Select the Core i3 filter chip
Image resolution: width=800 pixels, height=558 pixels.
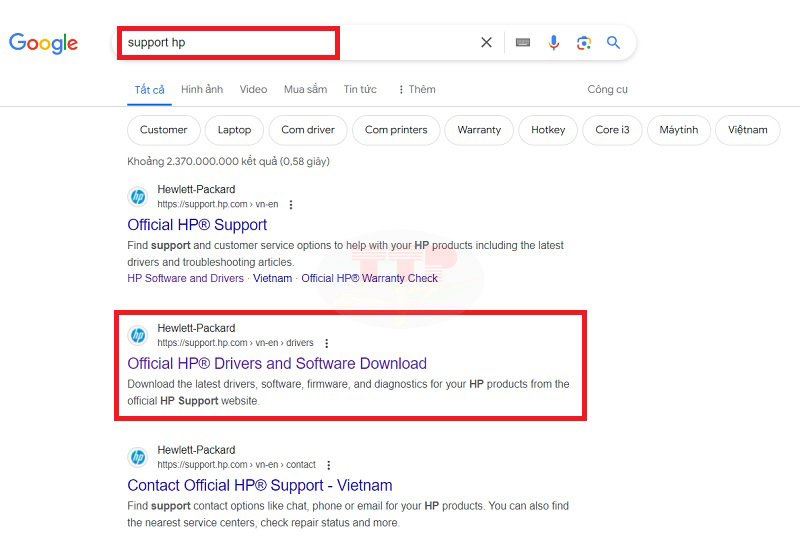[612, 130]
